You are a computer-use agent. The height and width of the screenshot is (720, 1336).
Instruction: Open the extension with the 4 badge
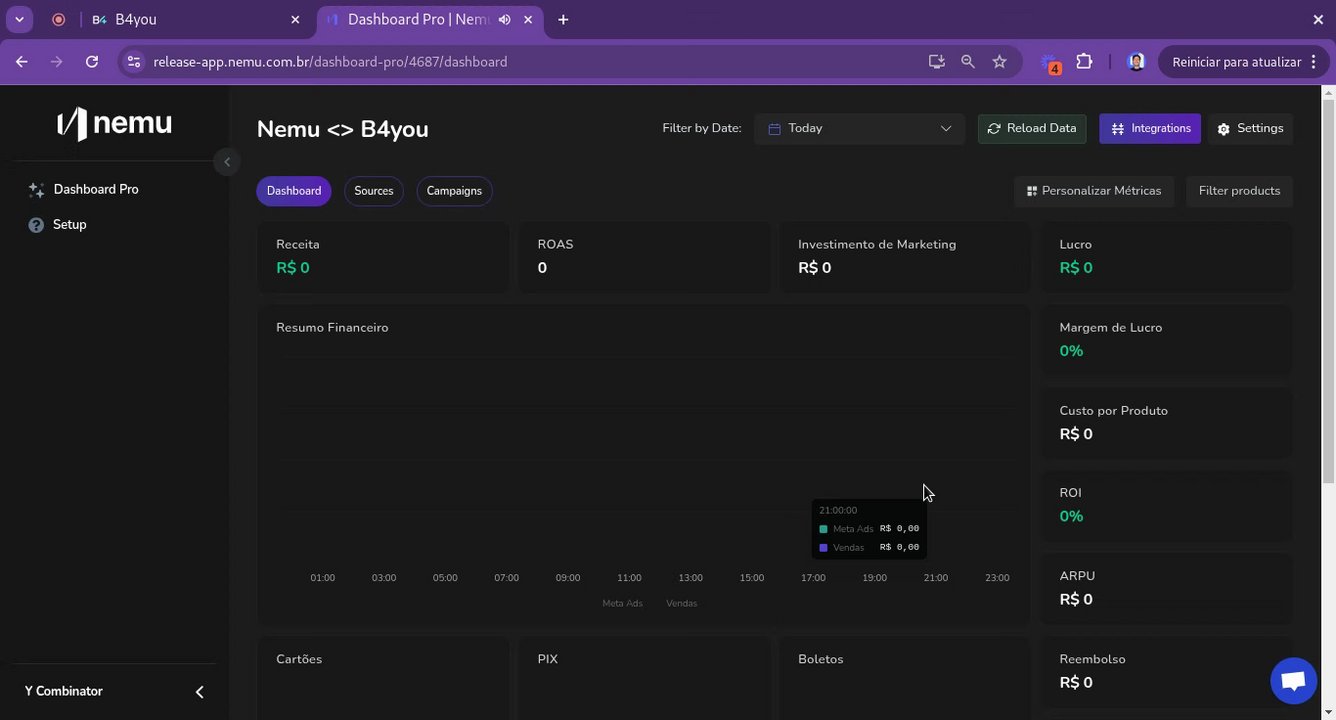(1050, 63)
